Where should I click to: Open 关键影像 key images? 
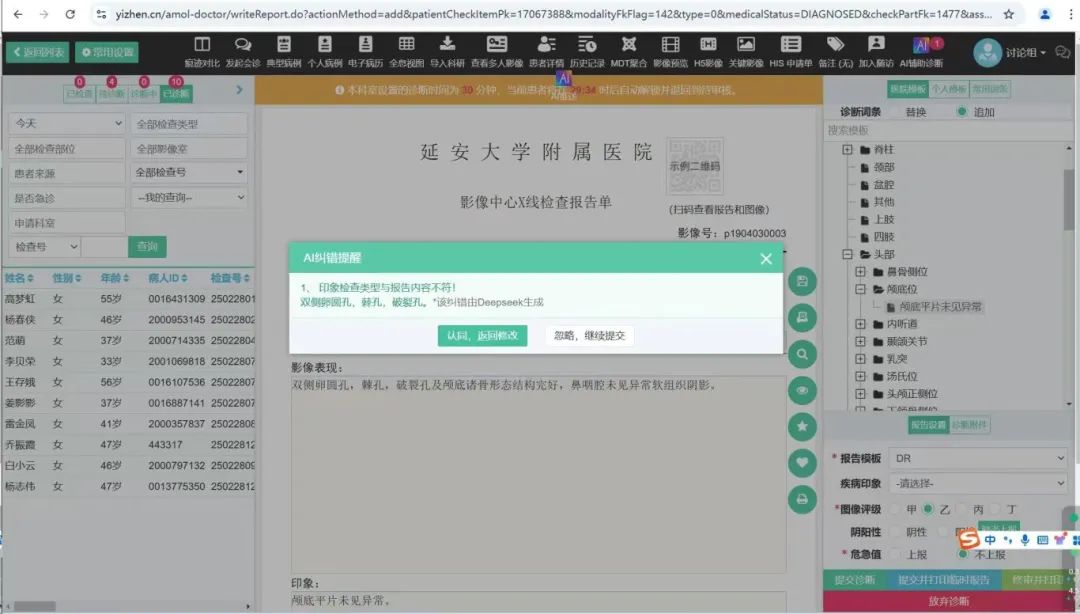click(x=746, y=52)
